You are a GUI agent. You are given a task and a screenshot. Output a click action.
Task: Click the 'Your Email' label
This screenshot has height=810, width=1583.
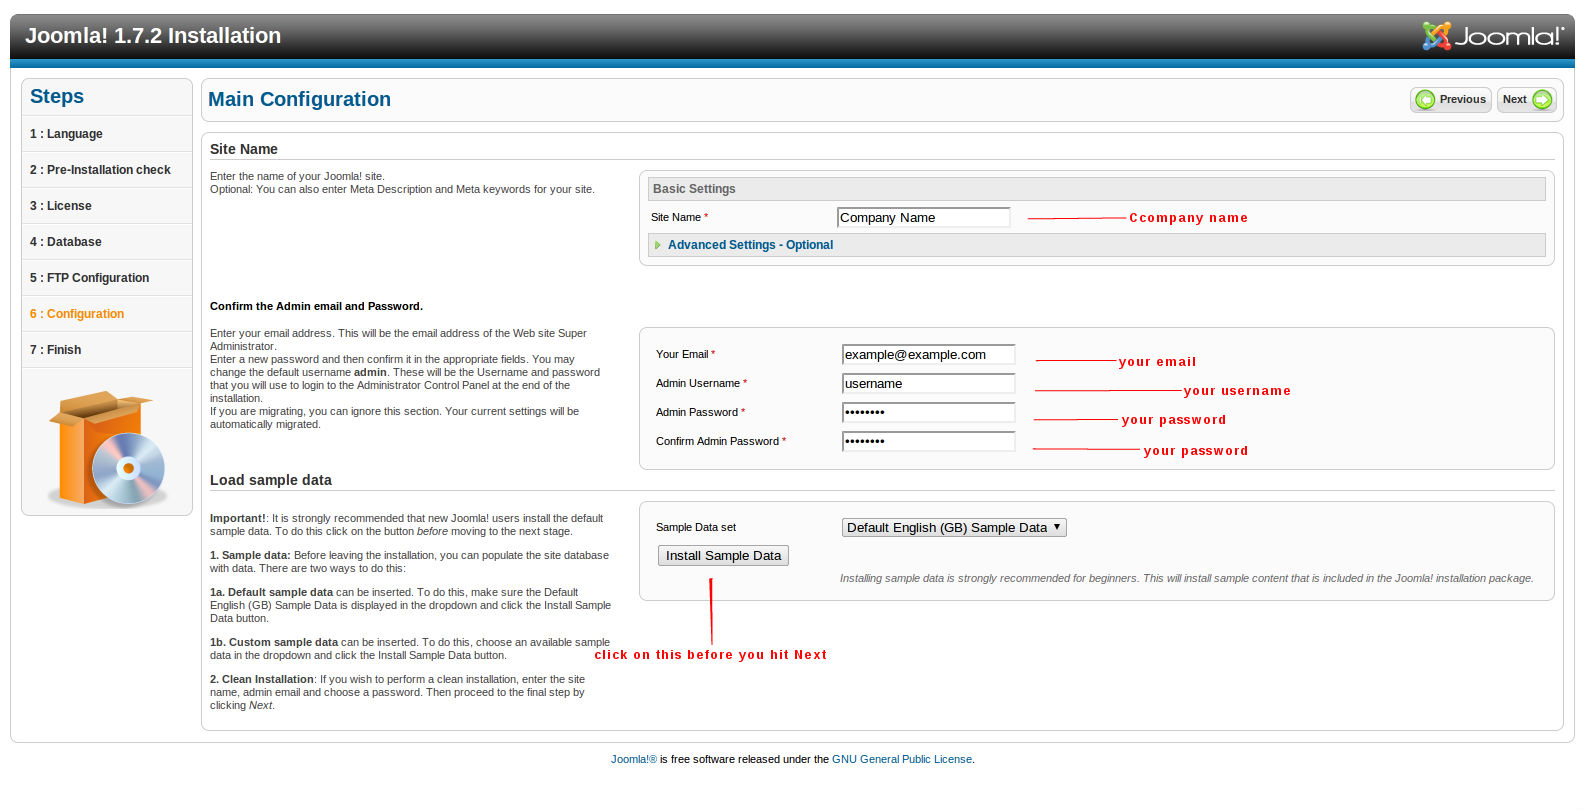pos(682,354)
